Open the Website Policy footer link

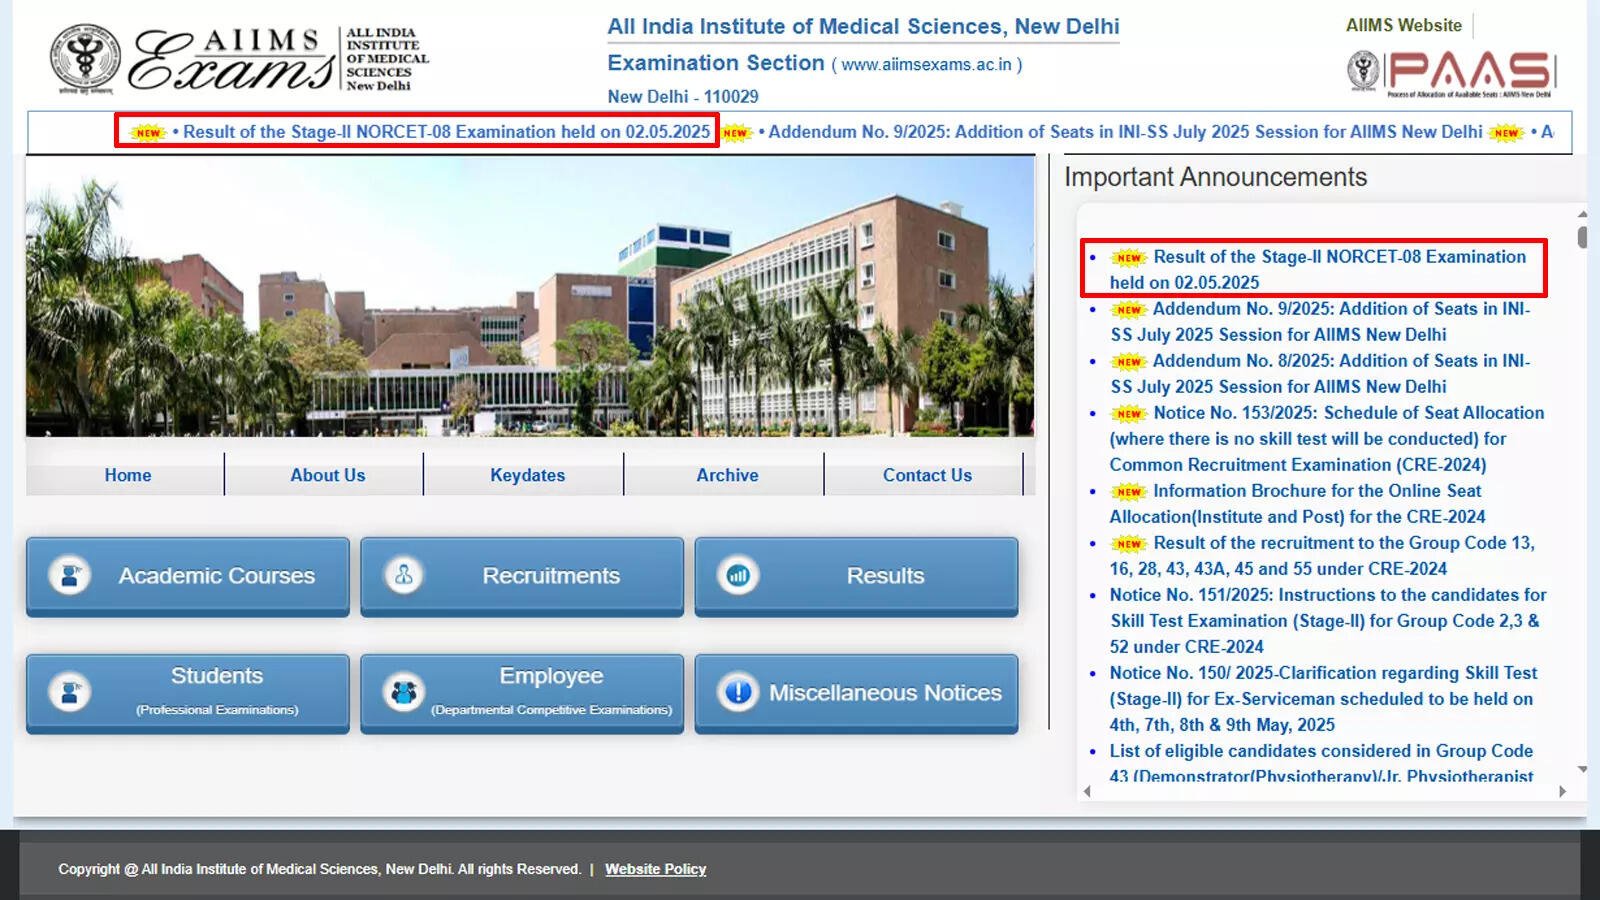pos(655,869)
